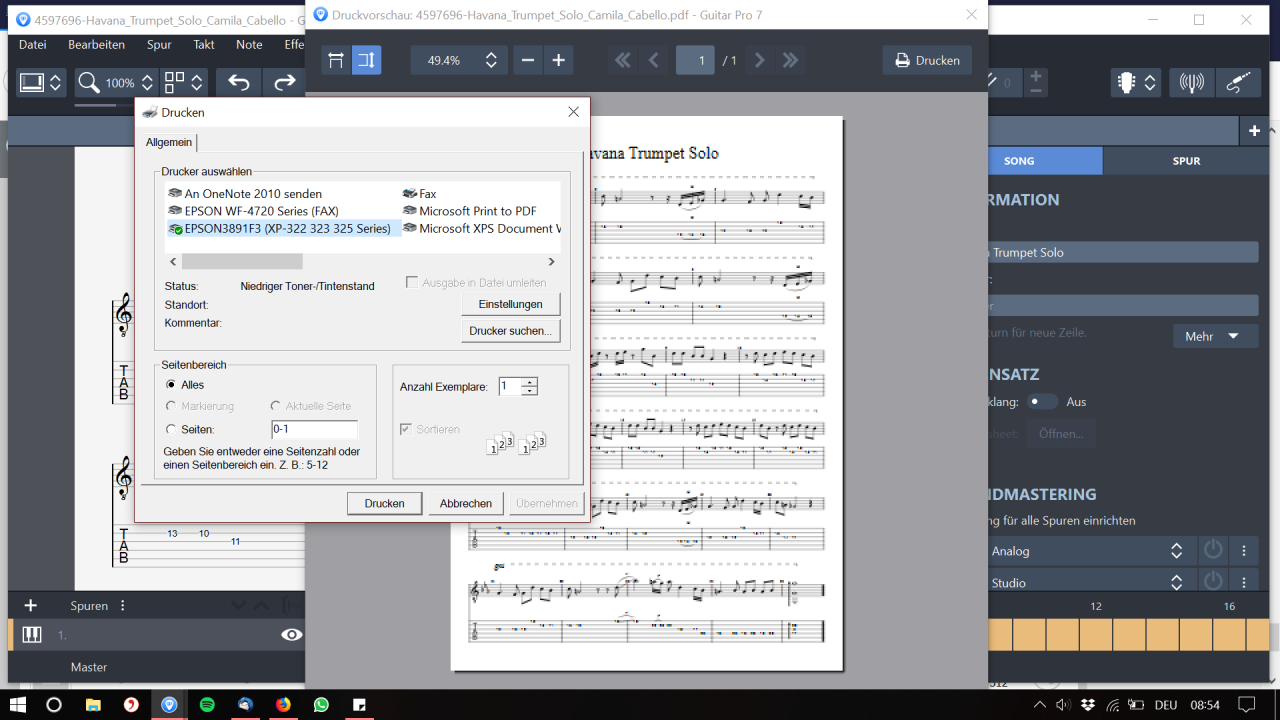Select fit-to-height view in print preview
Screen dimensions: 1280x720
(366, 60)
